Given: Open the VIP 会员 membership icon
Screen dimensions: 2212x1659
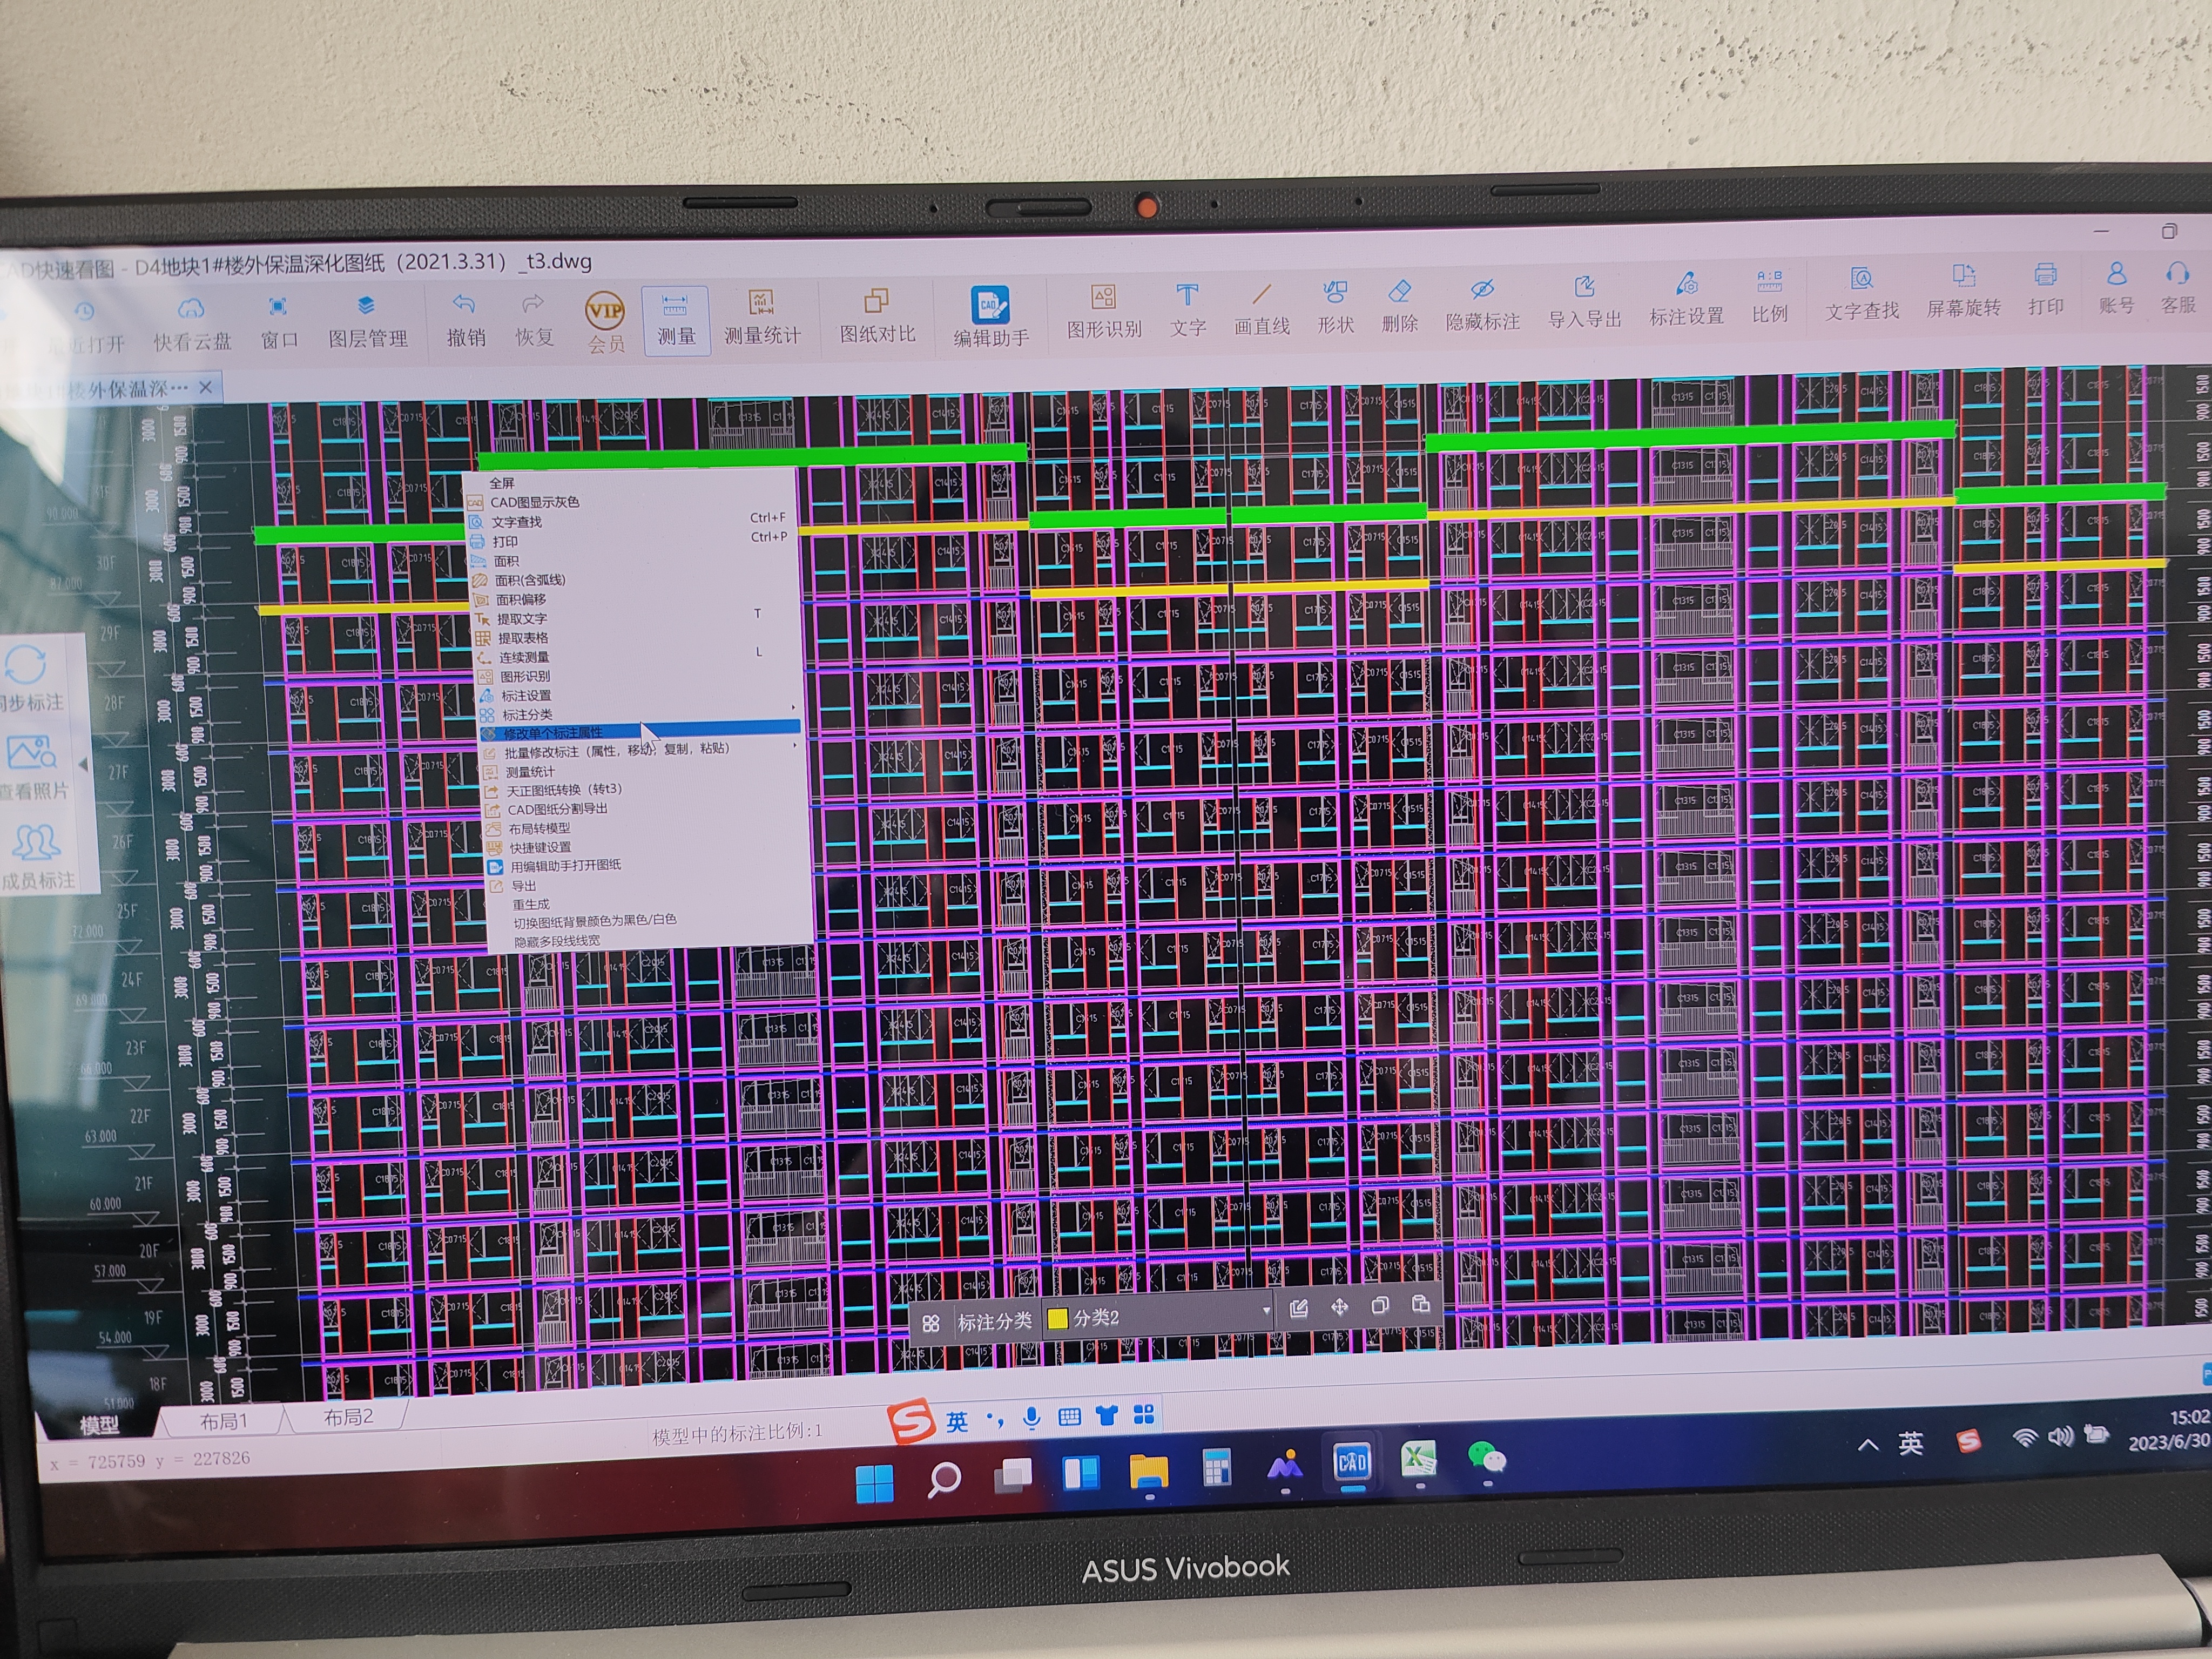Looking at the screenshot, I should (x=605, y=322).
